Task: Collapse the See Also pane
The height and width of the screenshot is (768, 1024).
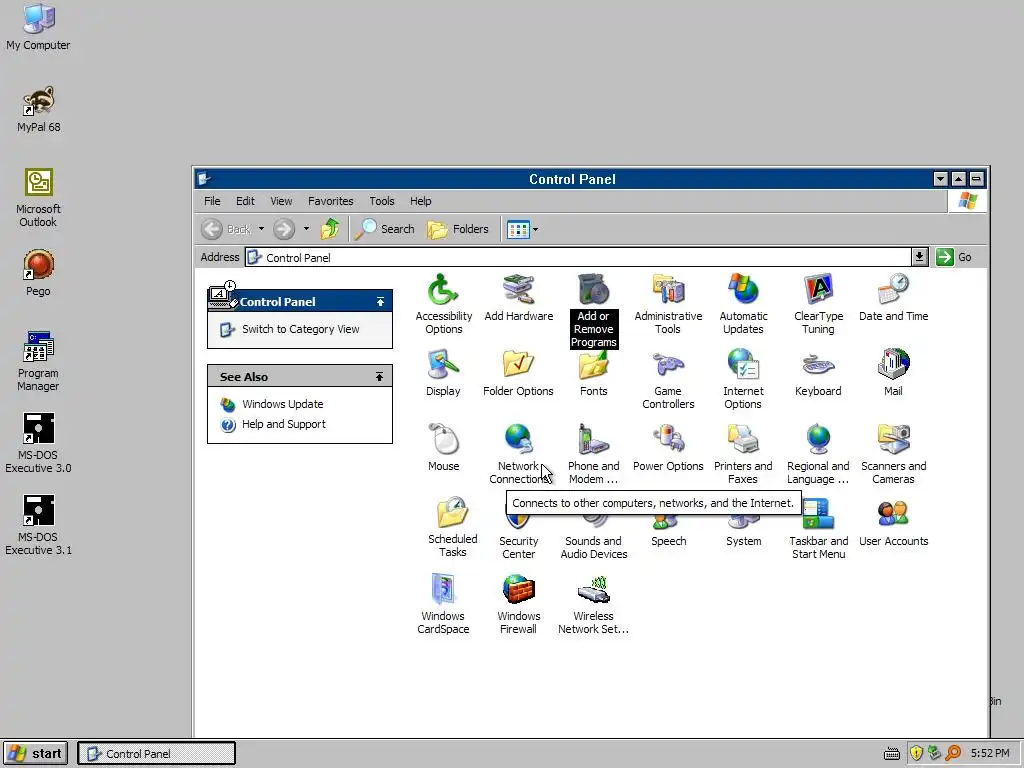Action: 379,377
